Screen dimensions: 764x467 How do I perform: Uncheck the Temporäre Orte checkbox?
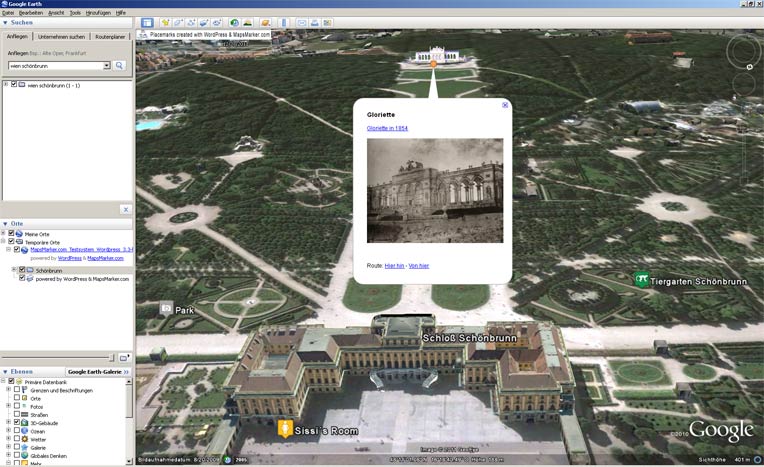(x=11, y=241)
